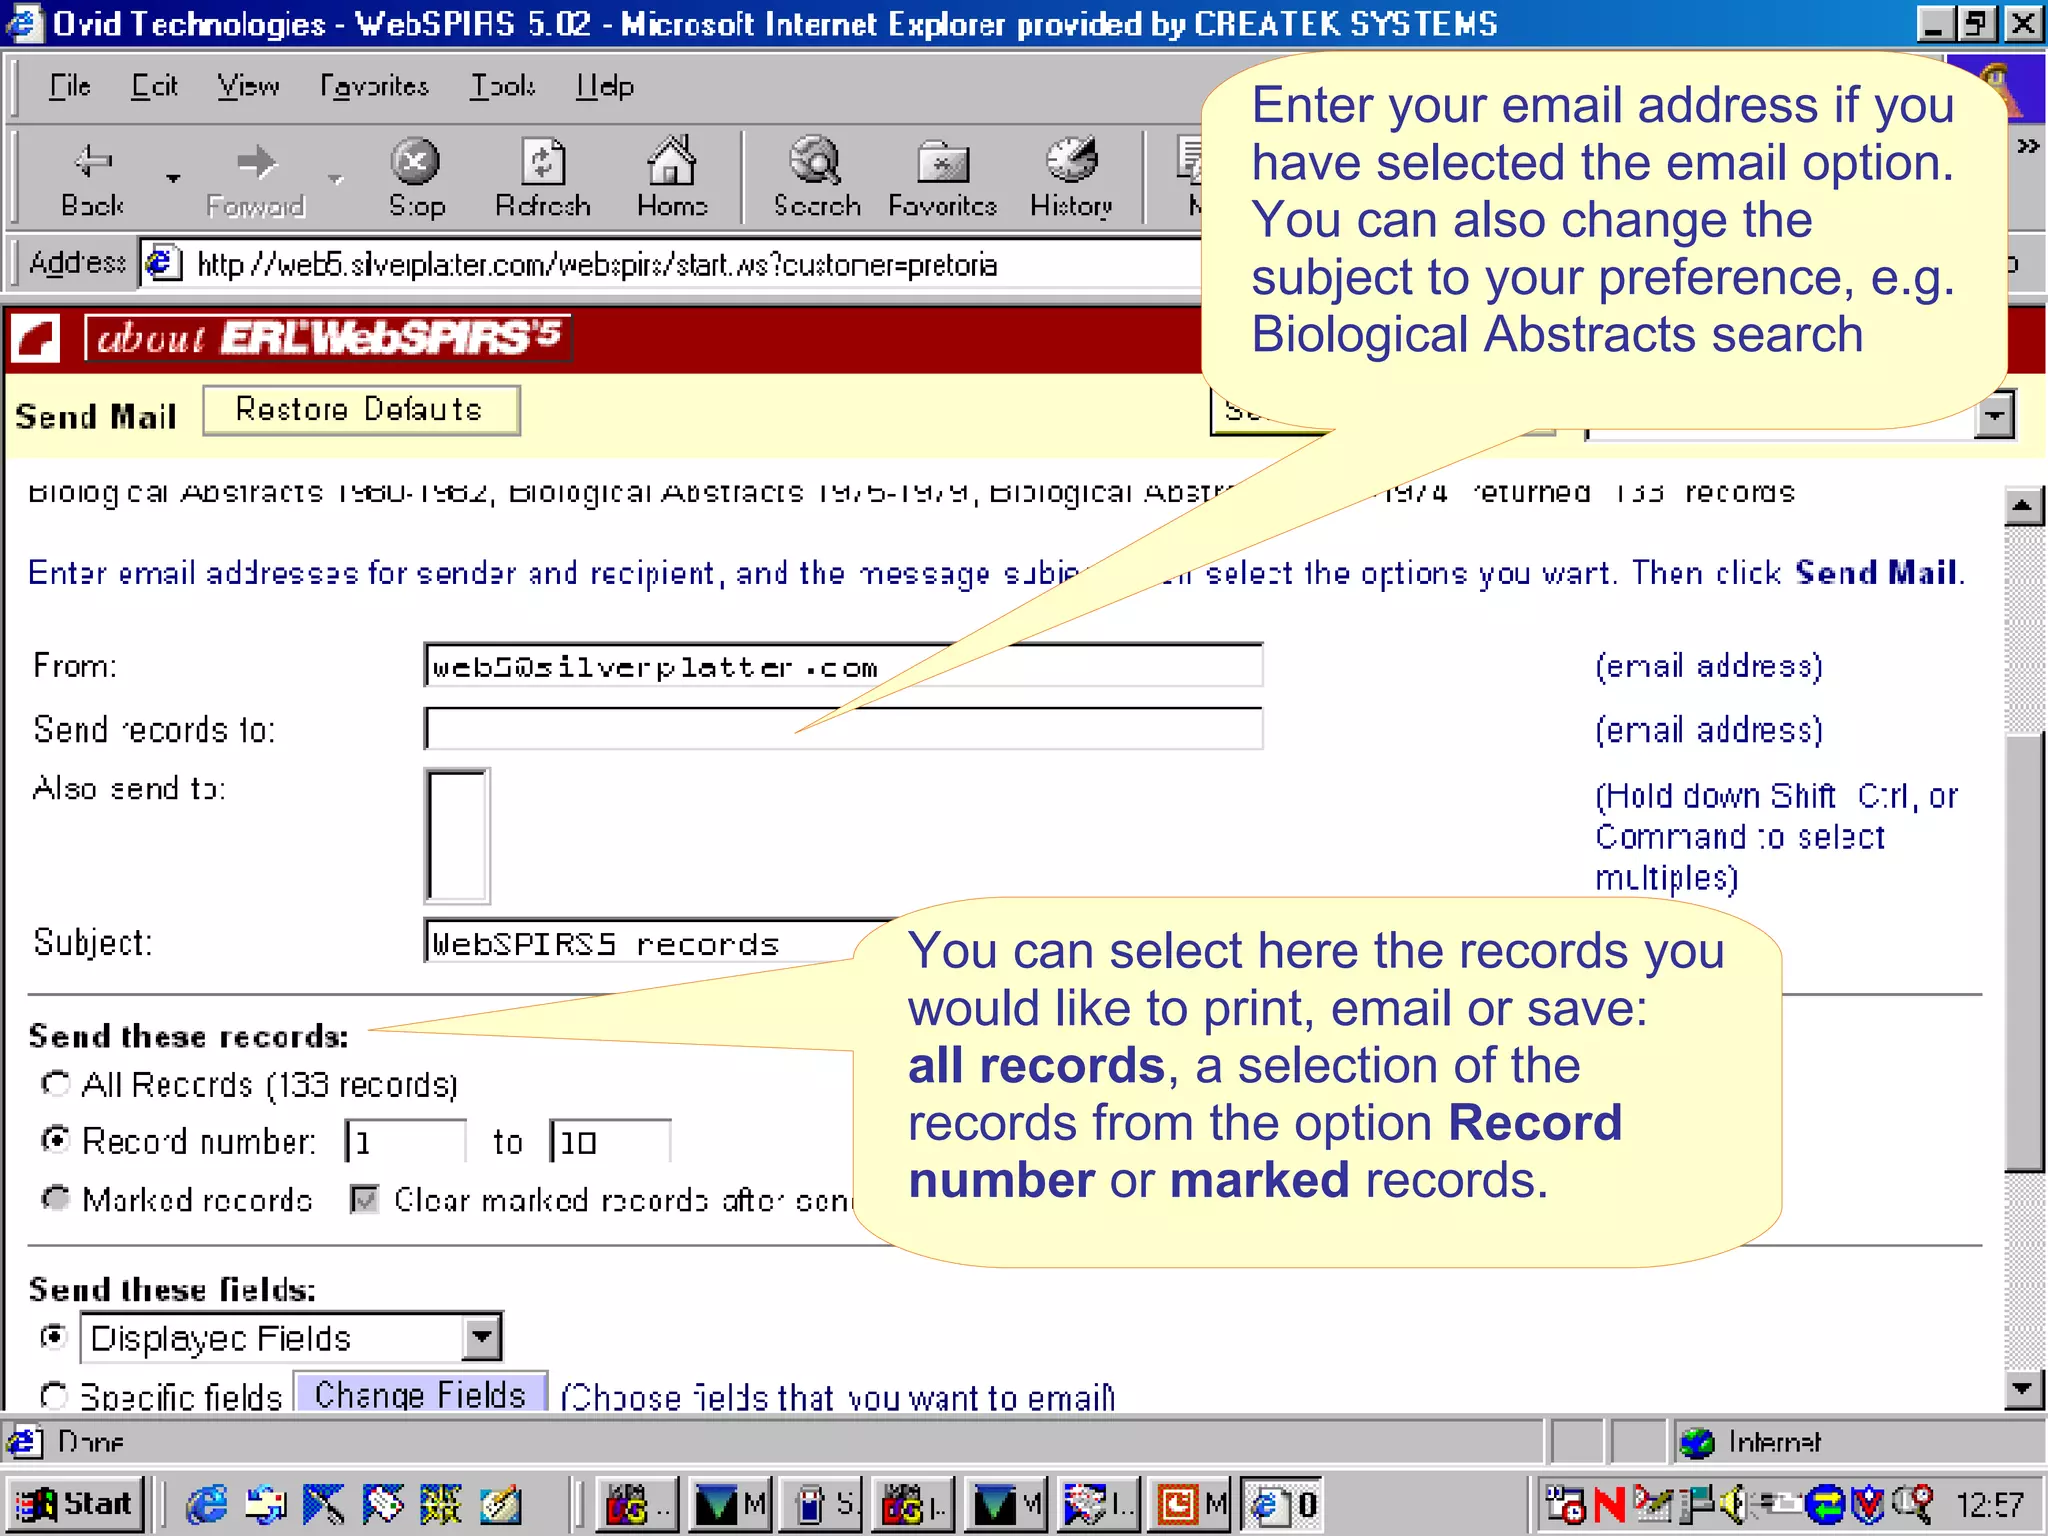This screenshot has width=2048, height=1536.
Task: Click the antivirus shield tray icon
Action: click(1868, 1504)
